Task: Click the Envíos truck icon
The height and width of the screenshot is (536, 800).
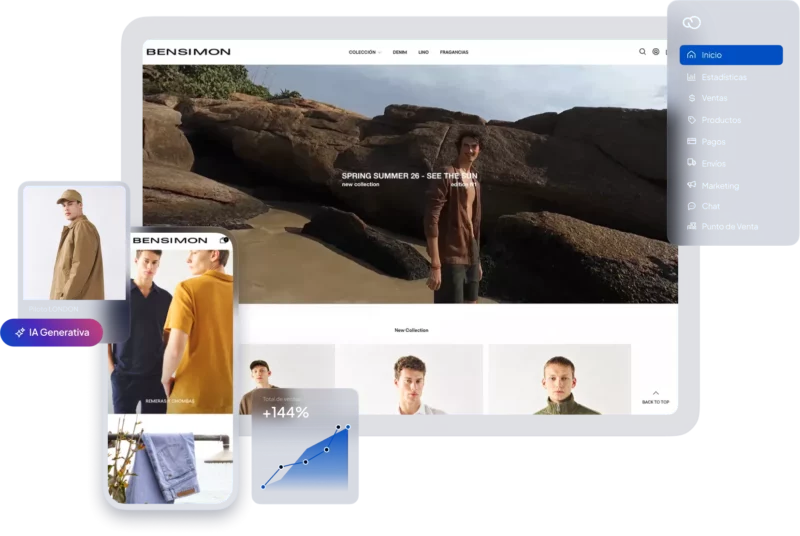Action: (x=691, y=163)
